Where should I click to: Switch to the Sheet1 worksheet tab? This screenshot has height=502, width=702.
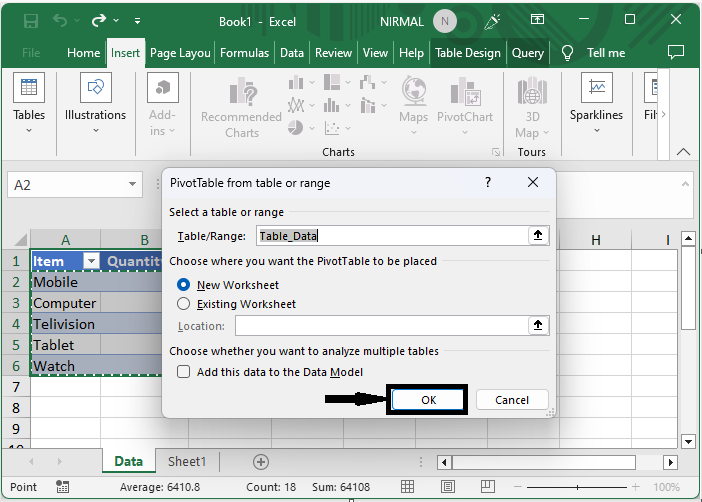coord(186,461)
